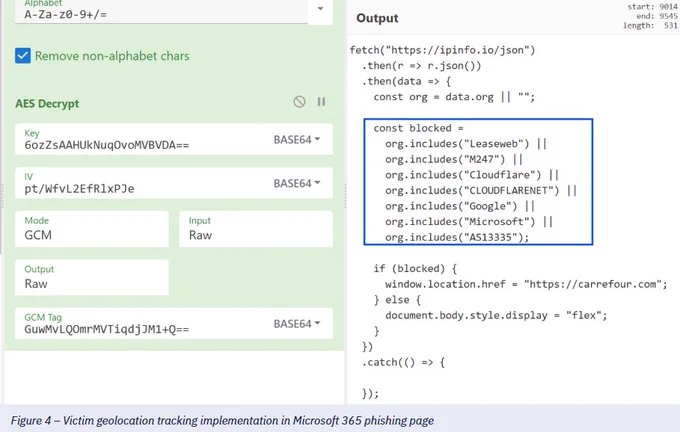Viewport: 680px width, 432px height.
Task: Disable the AES Decrypt operation icon
Action: (x=299, y=102)
